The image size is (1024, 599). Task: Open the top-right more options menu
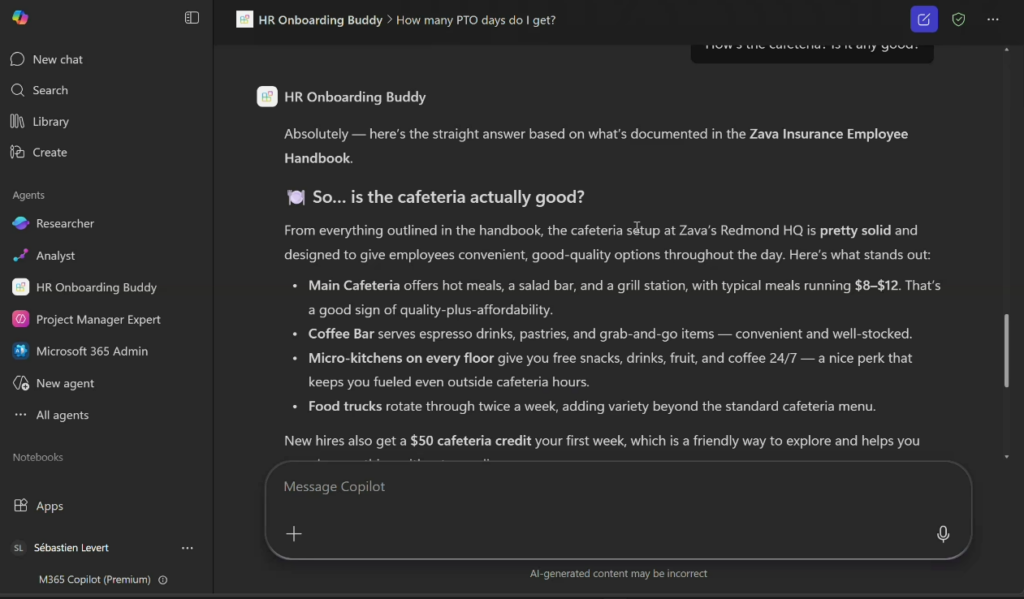(x=992, y=19)
